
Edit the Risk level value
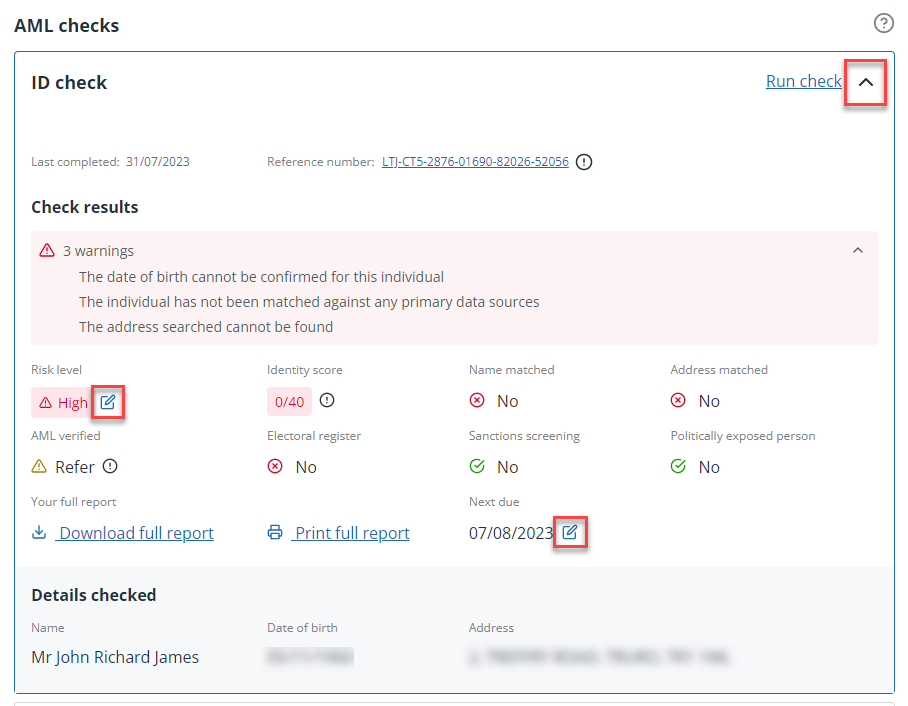(108, 402)
